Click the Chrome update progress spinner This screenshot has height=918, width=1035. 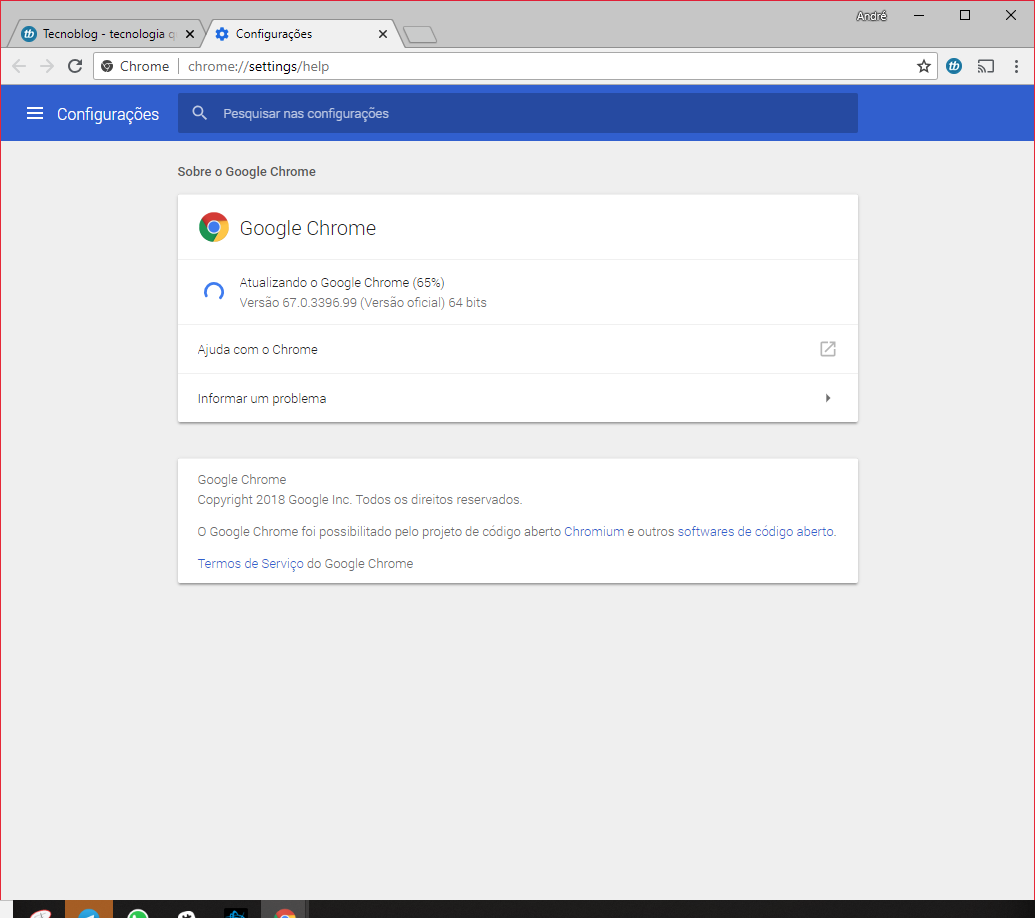click(x=213, y=290)
